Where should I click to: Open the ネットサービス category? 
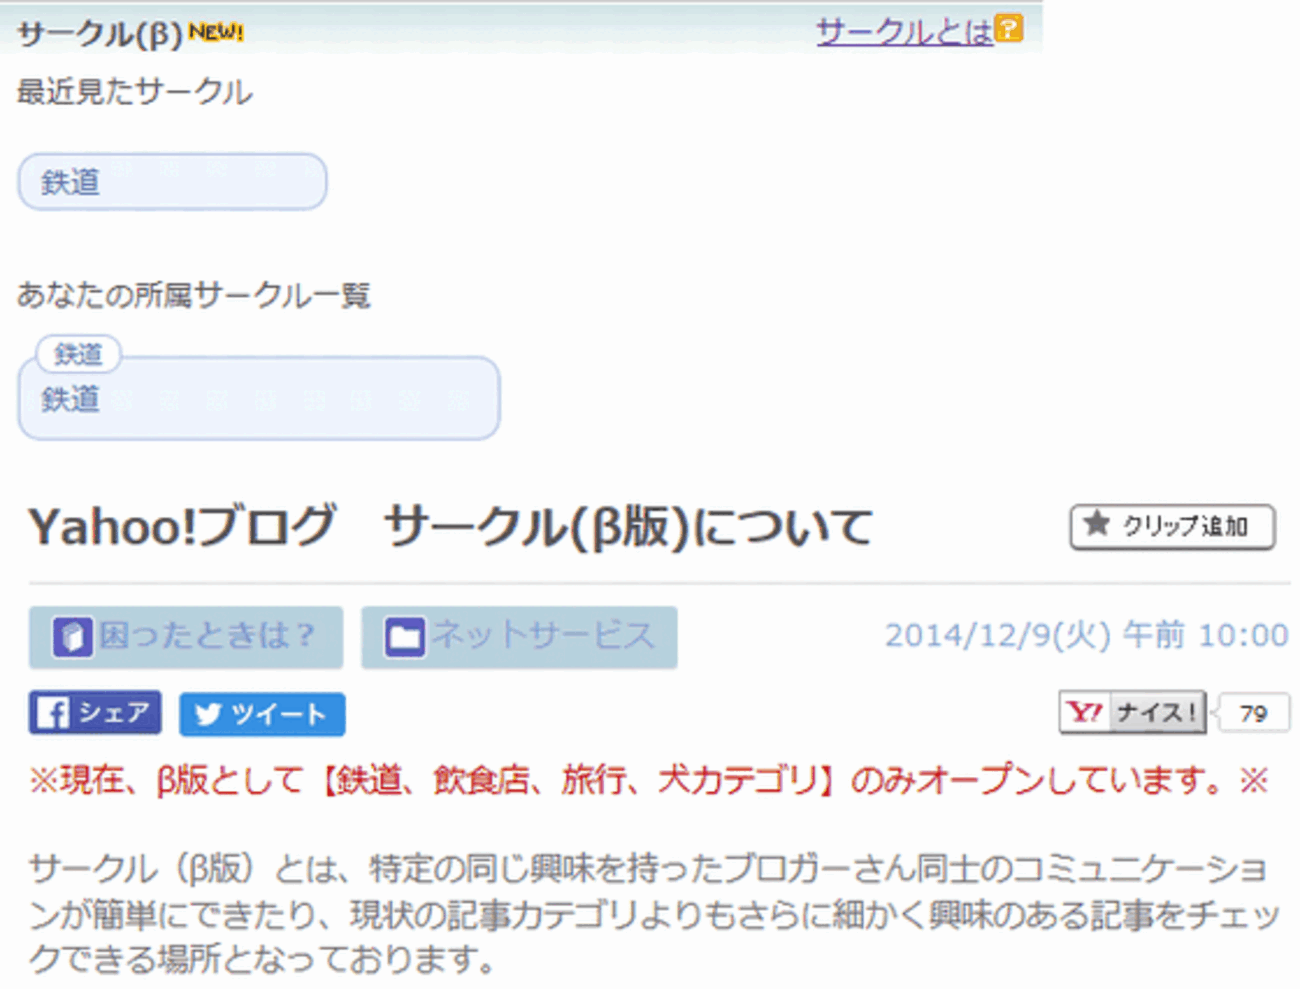(519, 637)
